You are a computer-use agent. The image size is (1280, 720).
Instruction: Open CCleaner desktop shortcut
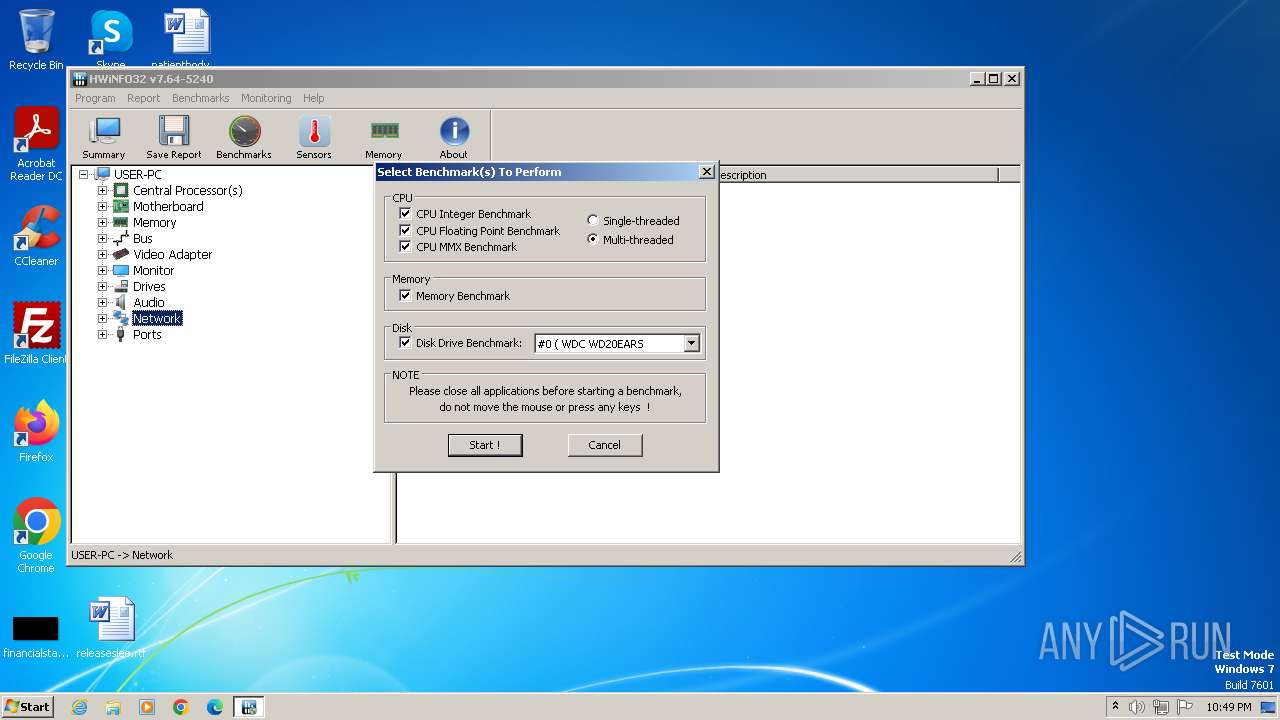pos(36,236)
